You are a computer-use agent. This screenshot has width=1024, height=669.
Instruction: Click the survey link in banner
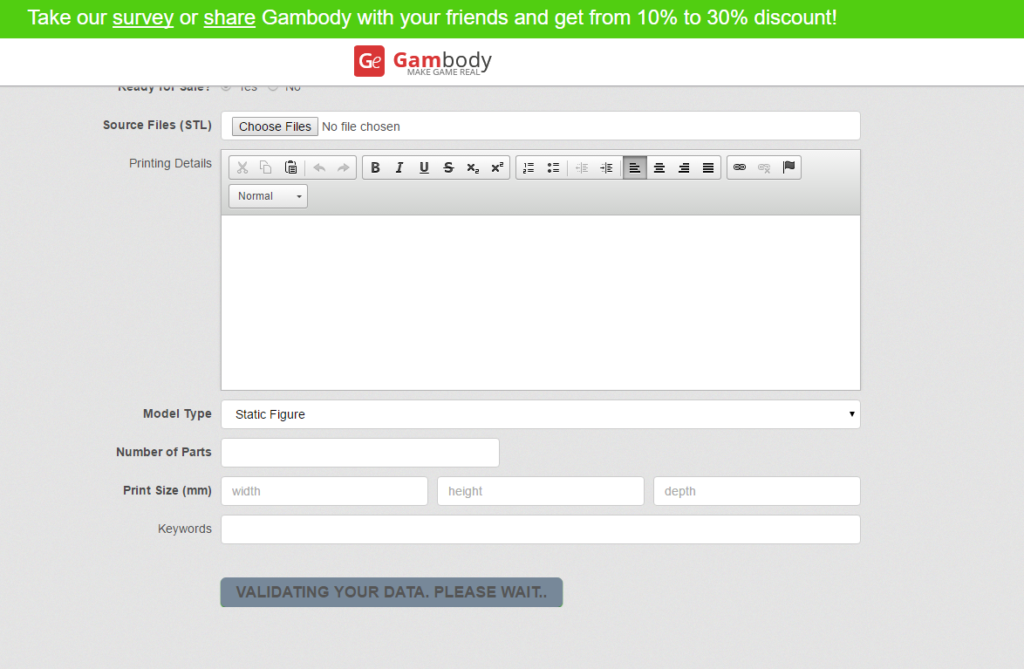coord(143,18)
